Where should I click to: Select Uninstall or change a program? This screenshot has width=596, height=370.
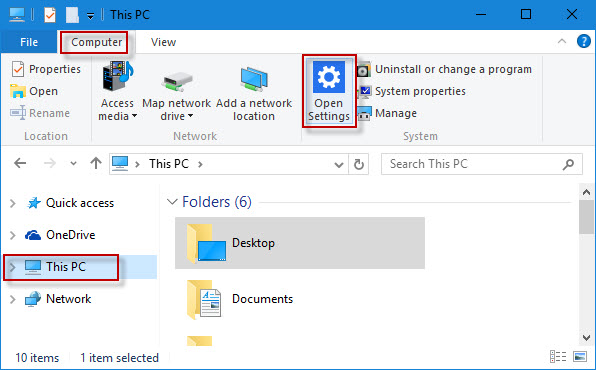pyautogui.click(x=444, y=69)
